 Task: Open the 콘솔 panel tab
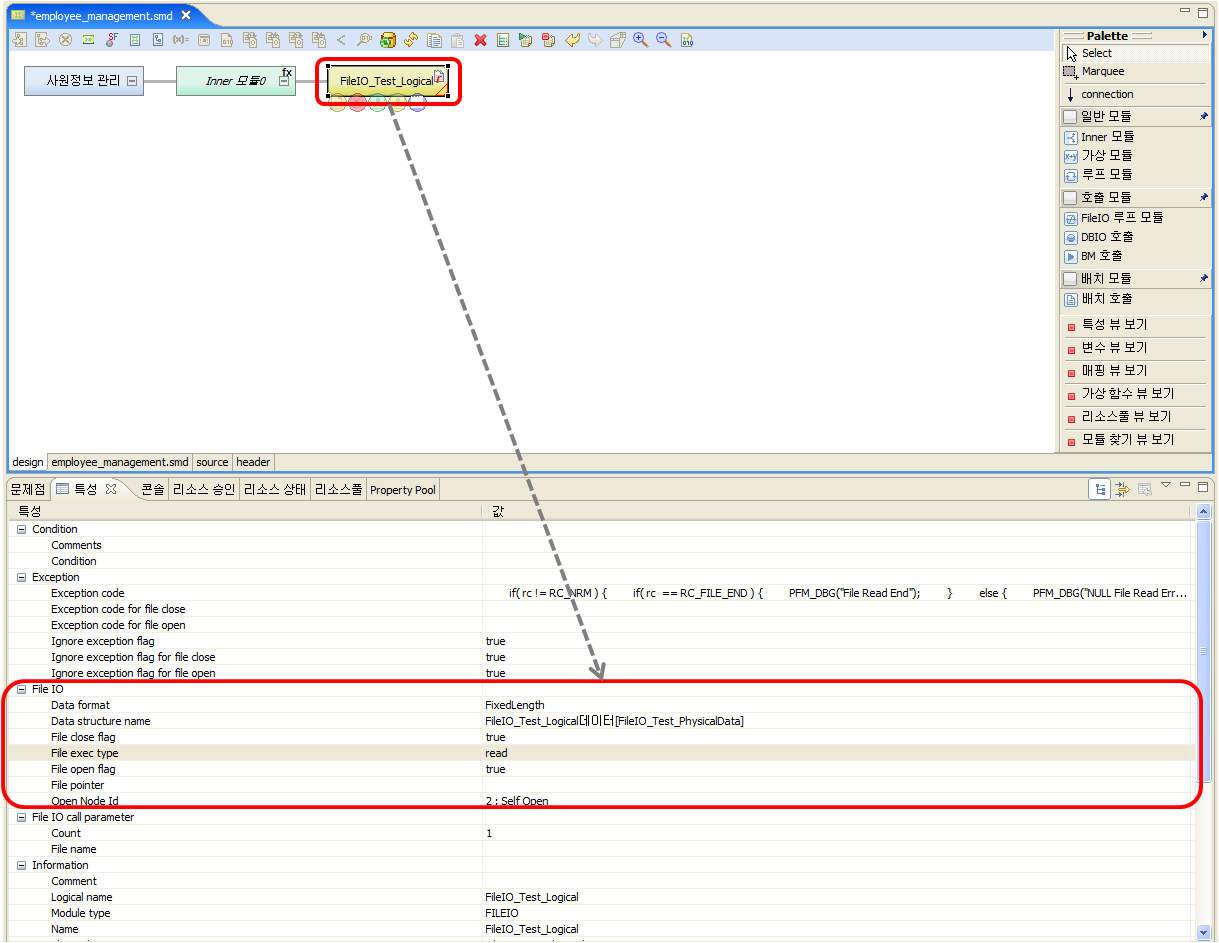[x=152, y=489]
